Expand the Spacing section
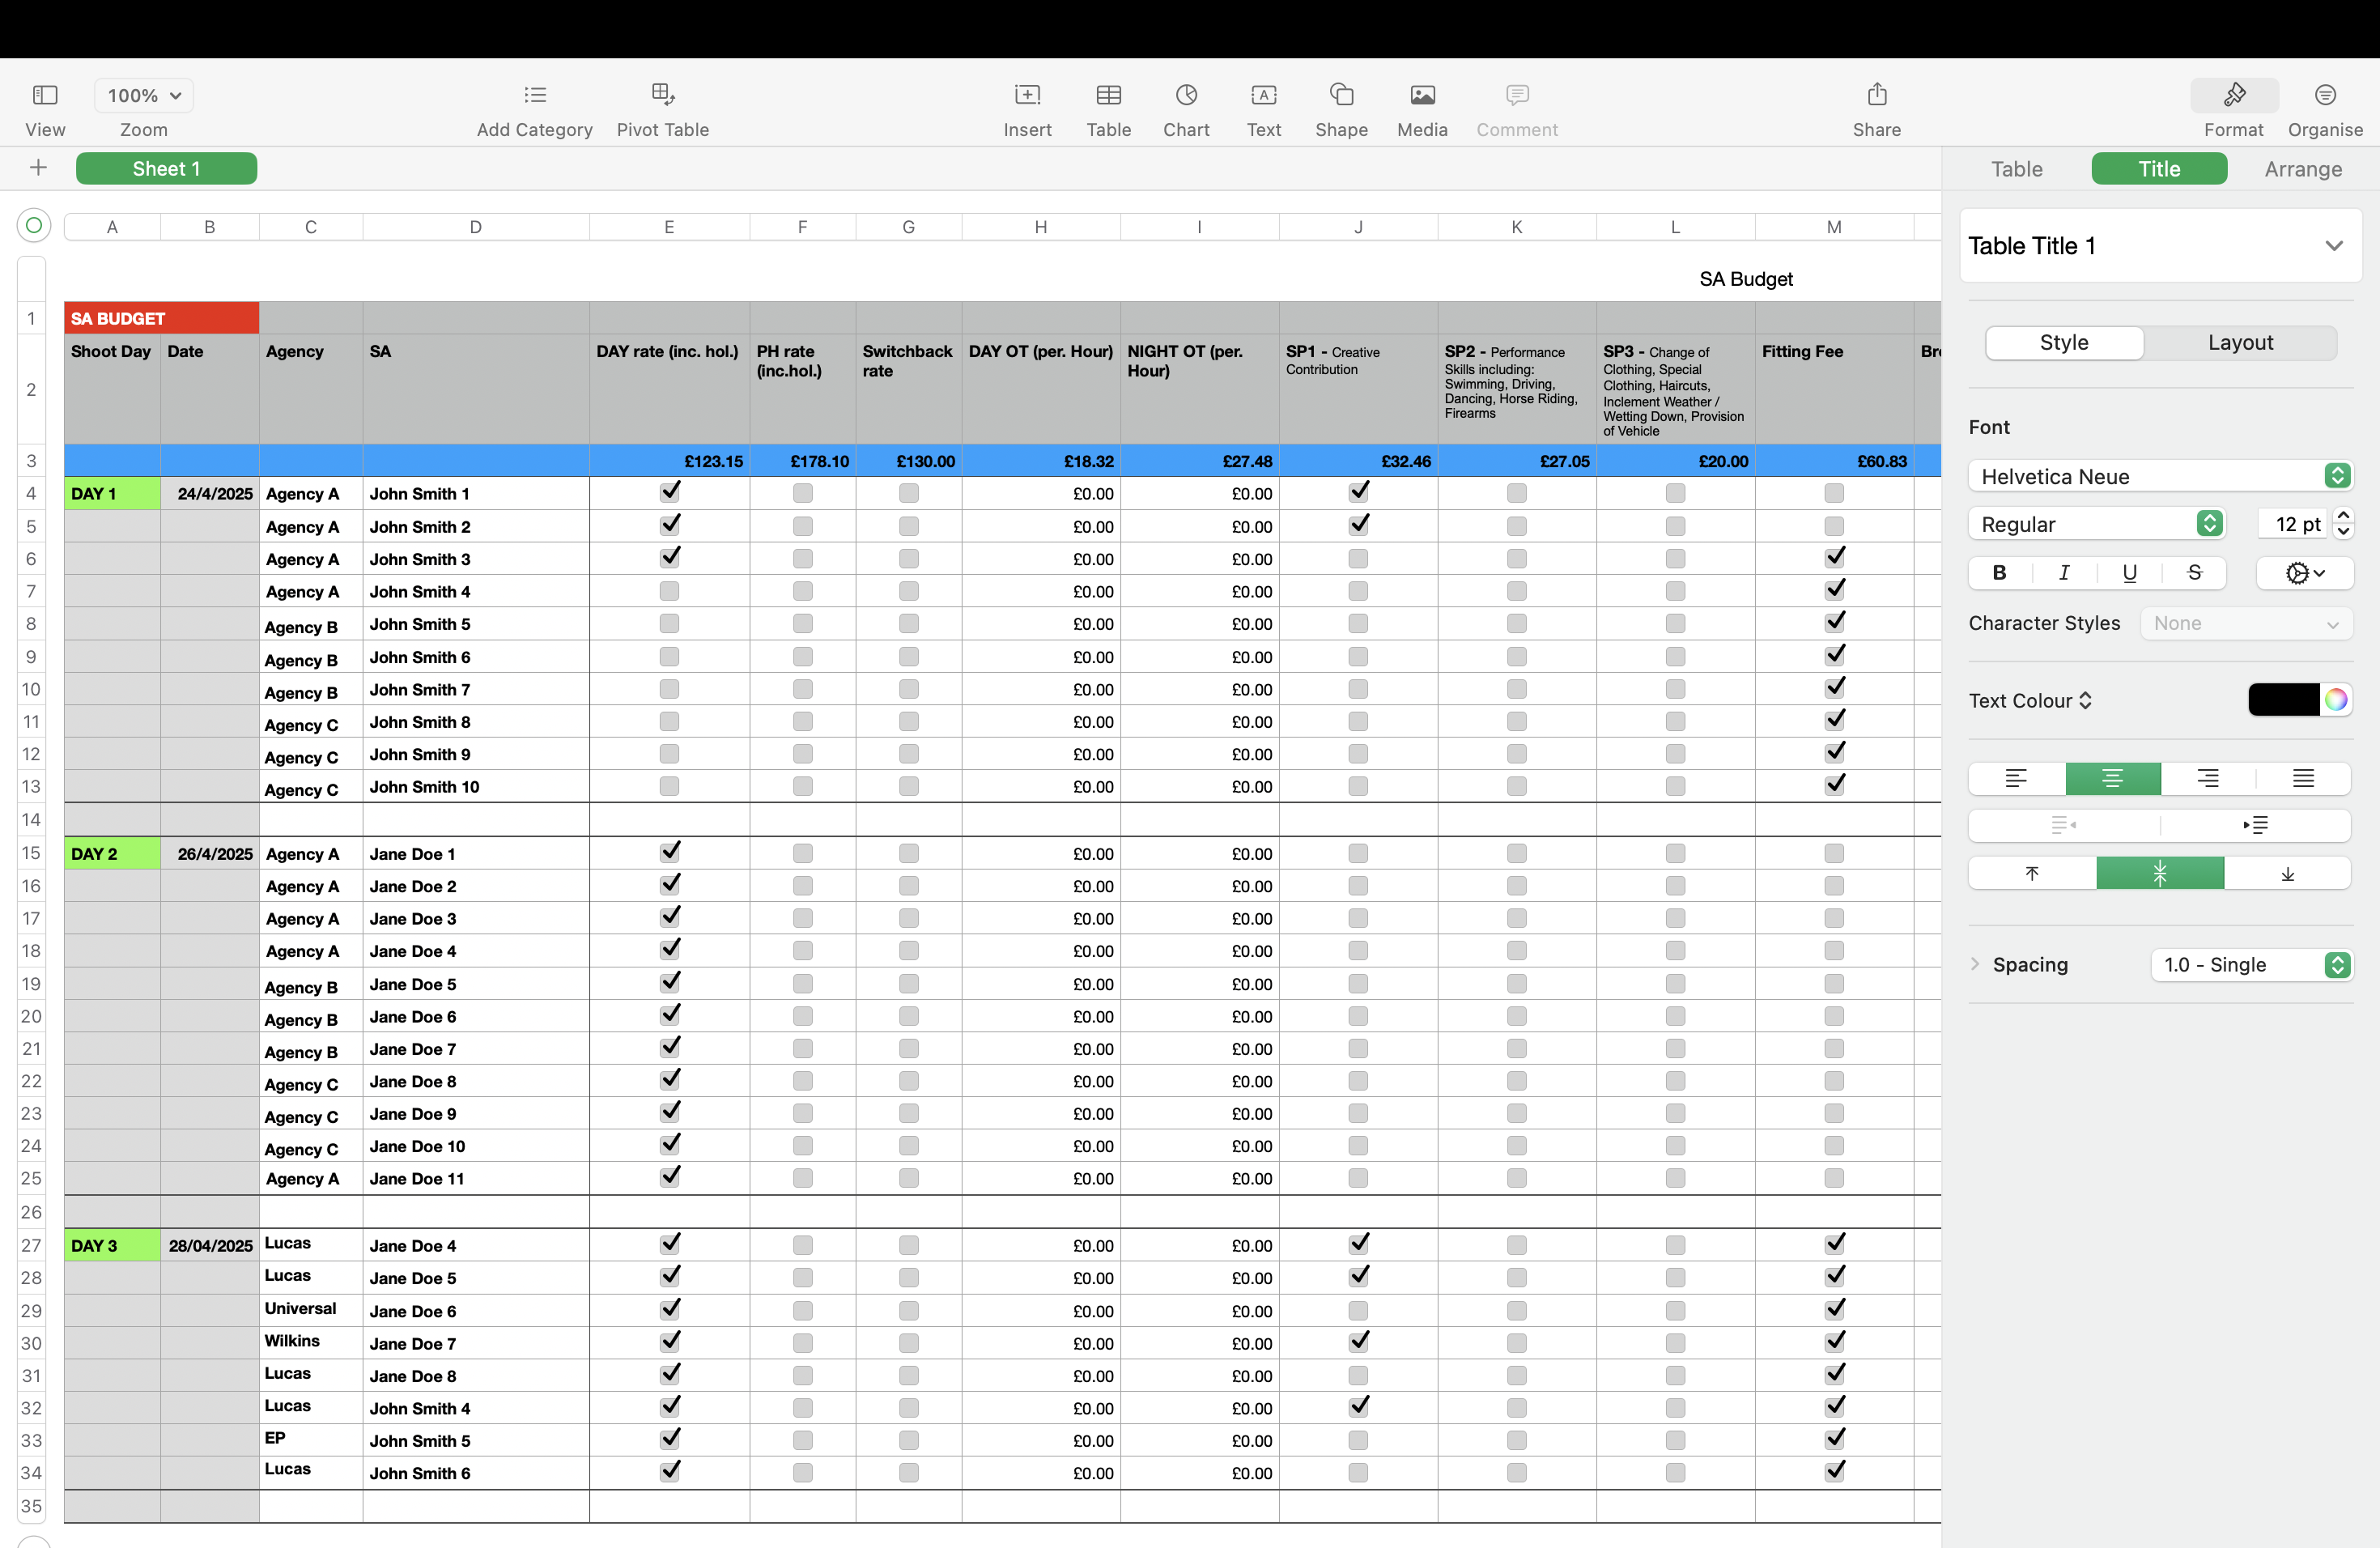 [1975, 964]
